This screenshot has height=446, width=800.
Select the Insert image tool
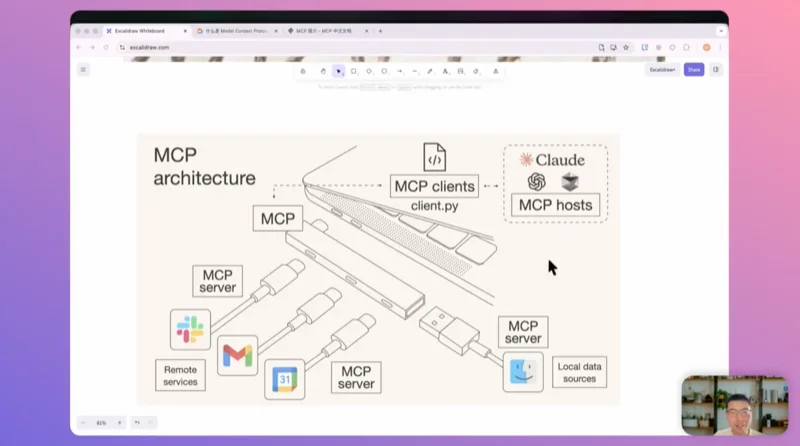[x=460, y=71]
